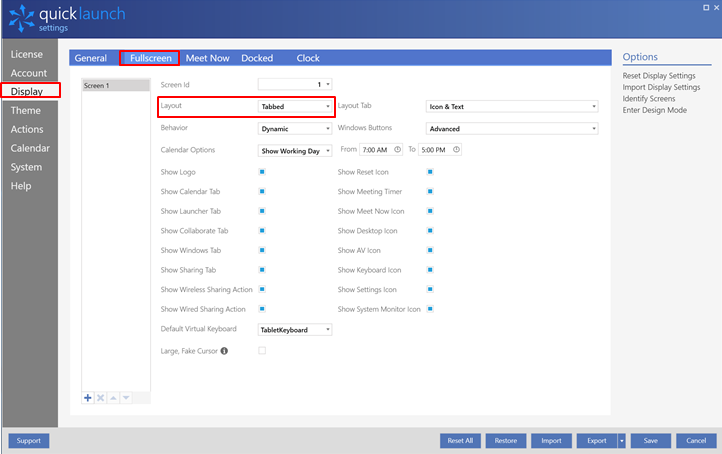Open Help in sidebar
Viewport: 722px width, 454px height.
21,186
